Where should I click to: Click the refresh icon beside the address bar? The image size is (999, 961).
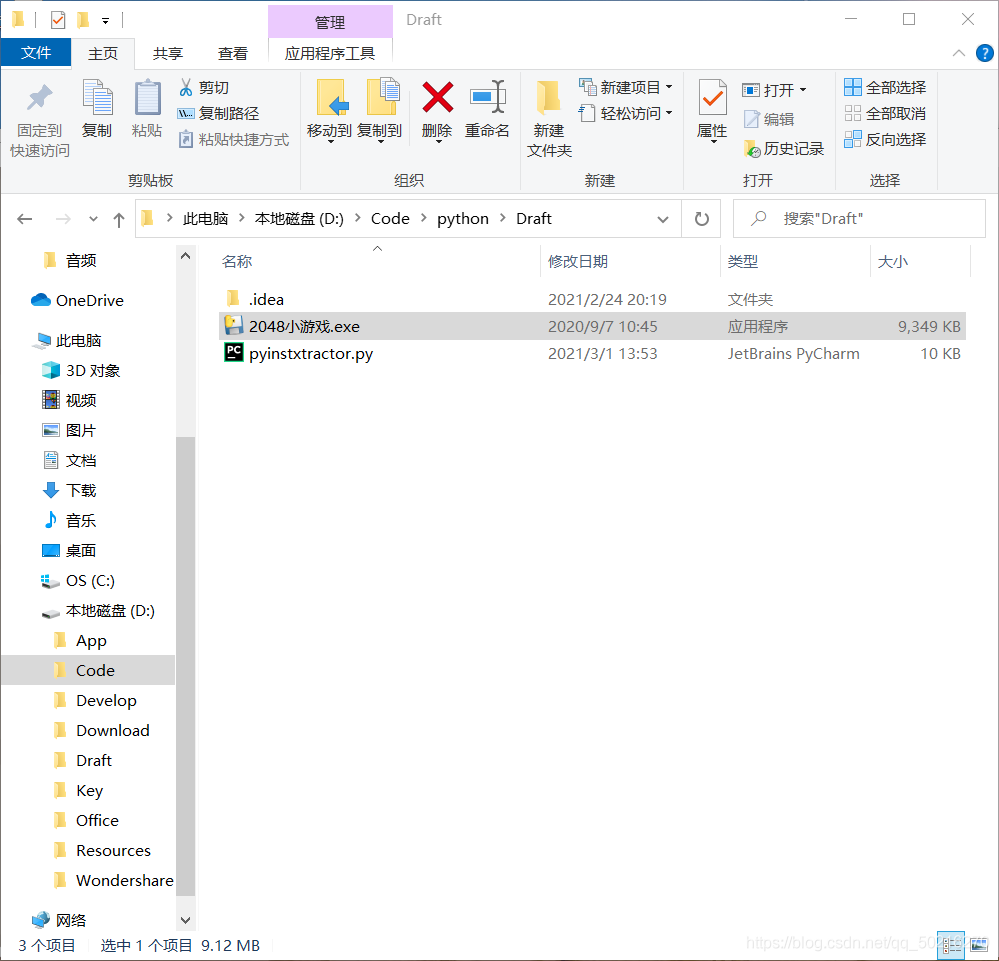(701, 219)
